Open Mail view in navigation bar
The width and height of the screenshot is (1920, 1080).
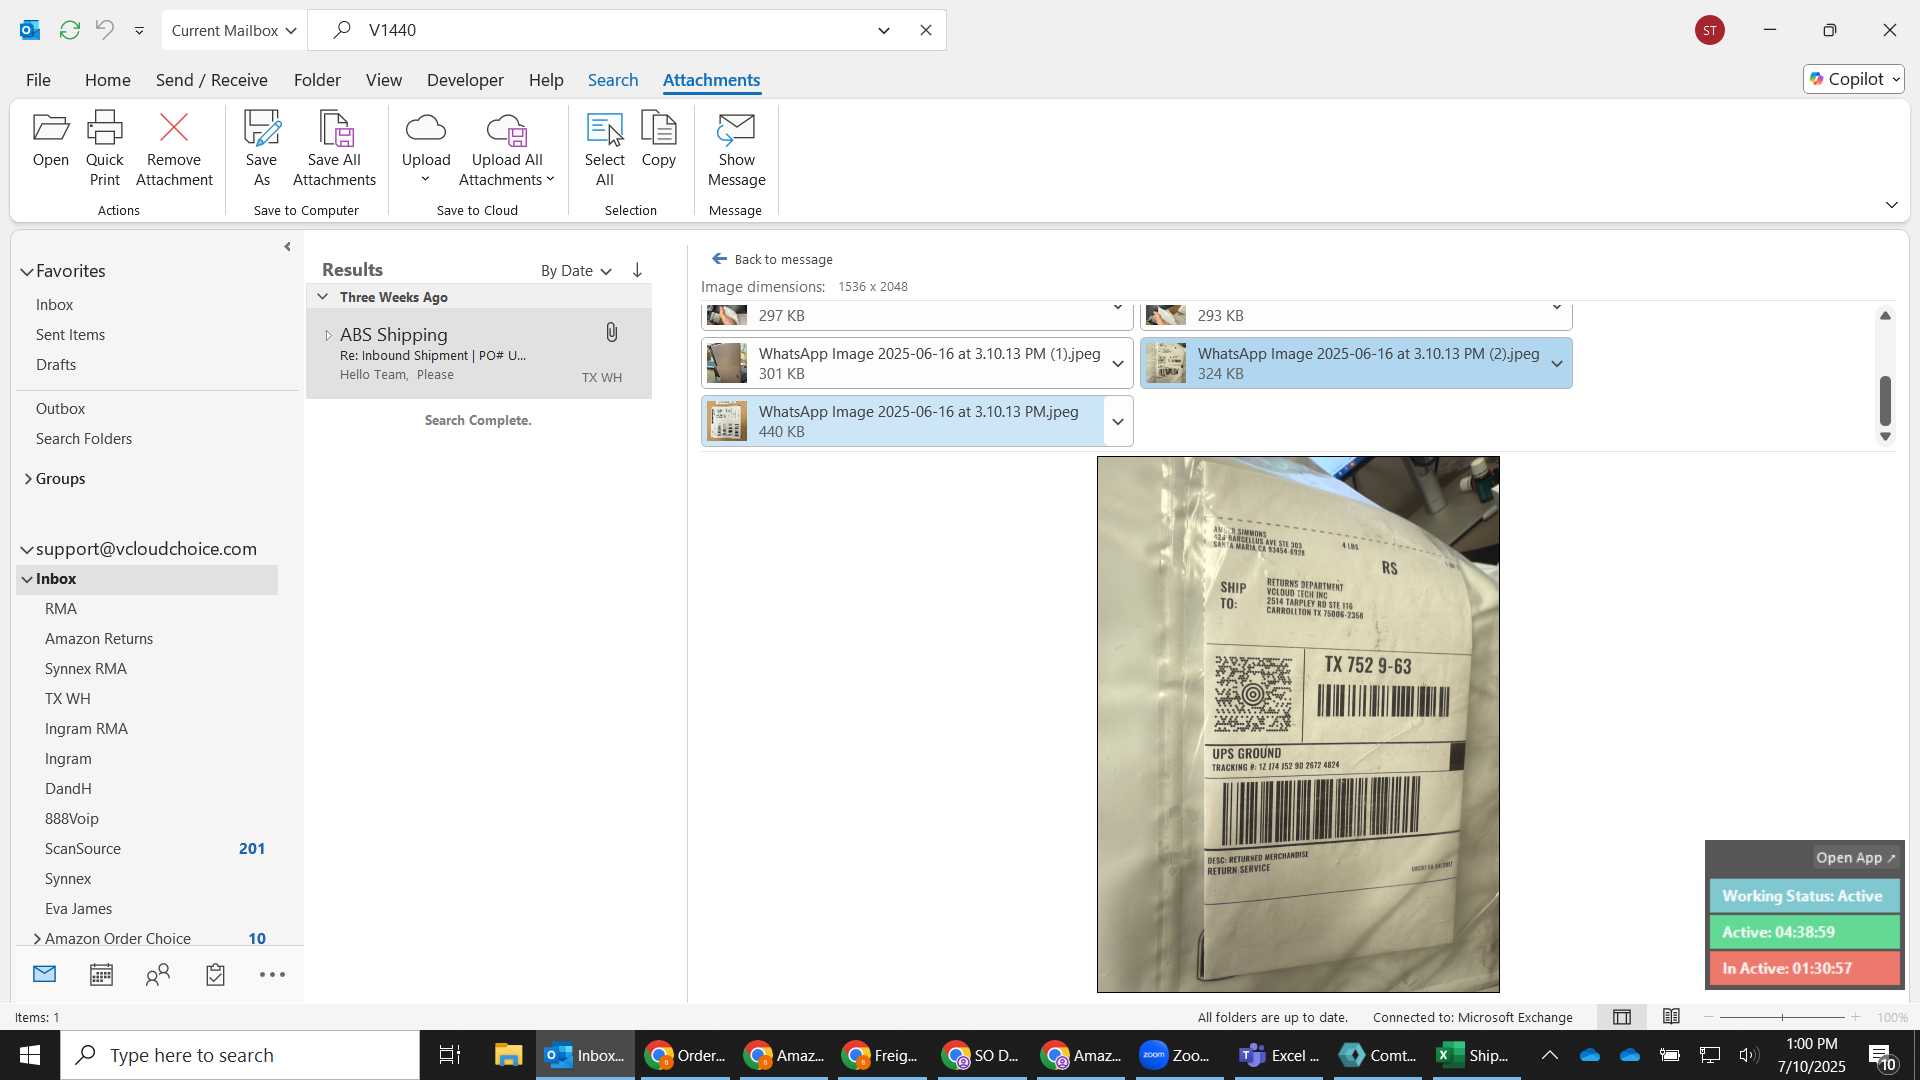pos(45,974)
